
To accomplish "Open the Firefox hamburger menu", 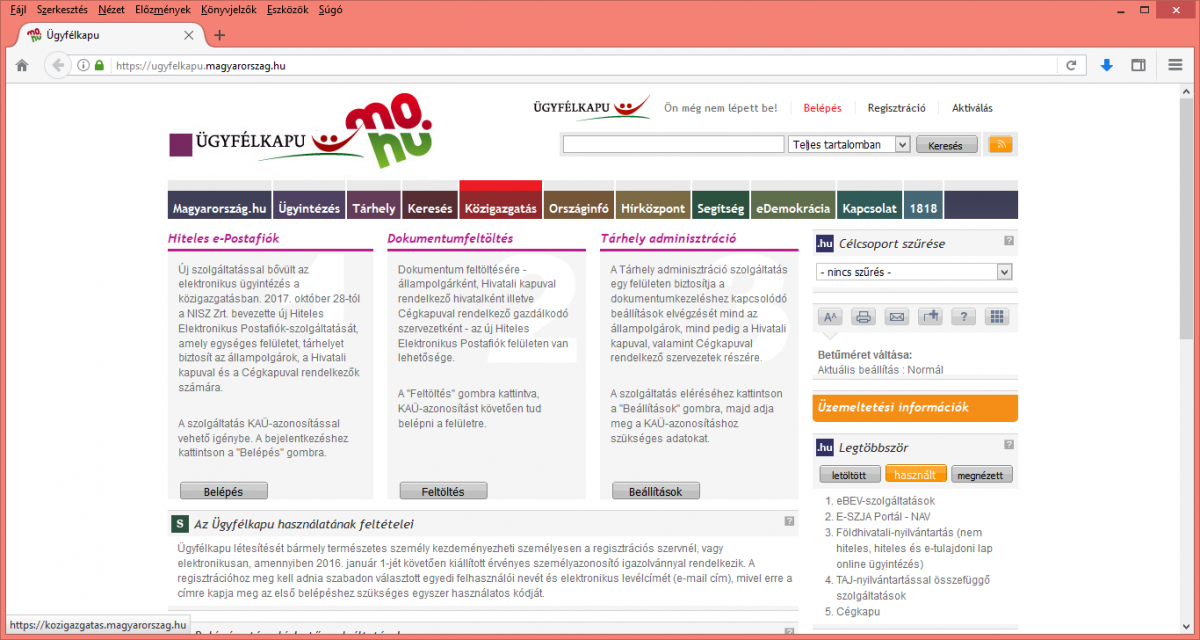I will click(1175, 65).
